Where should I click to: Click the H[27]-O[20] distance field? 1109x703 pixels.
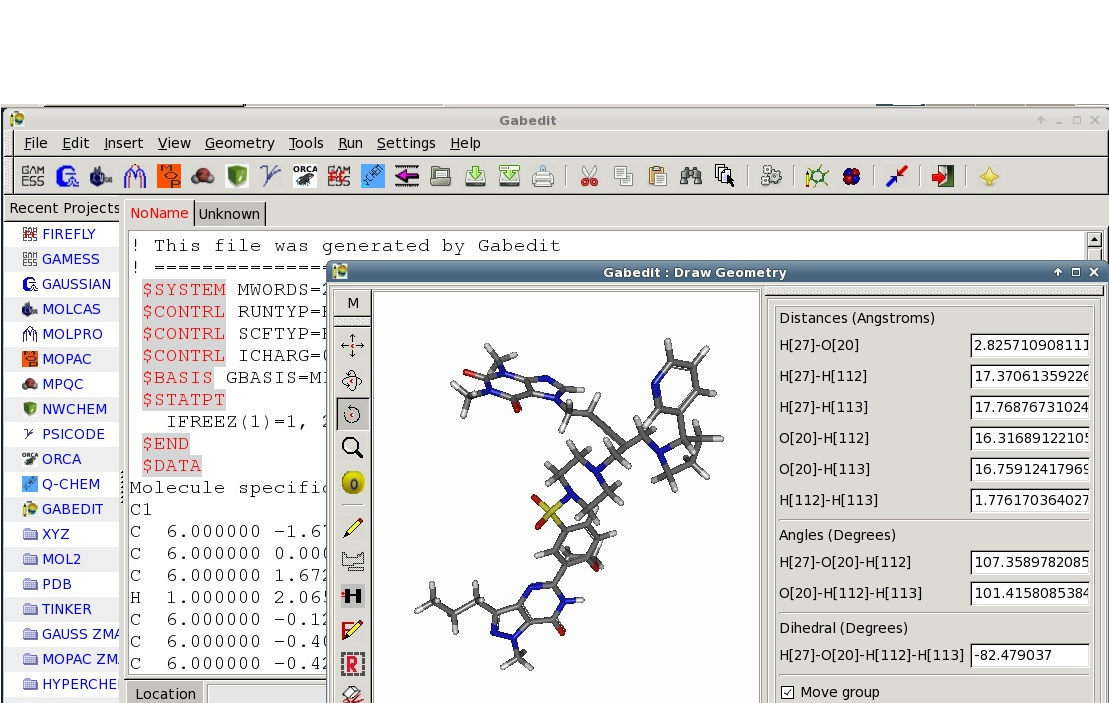[1030, 346]
